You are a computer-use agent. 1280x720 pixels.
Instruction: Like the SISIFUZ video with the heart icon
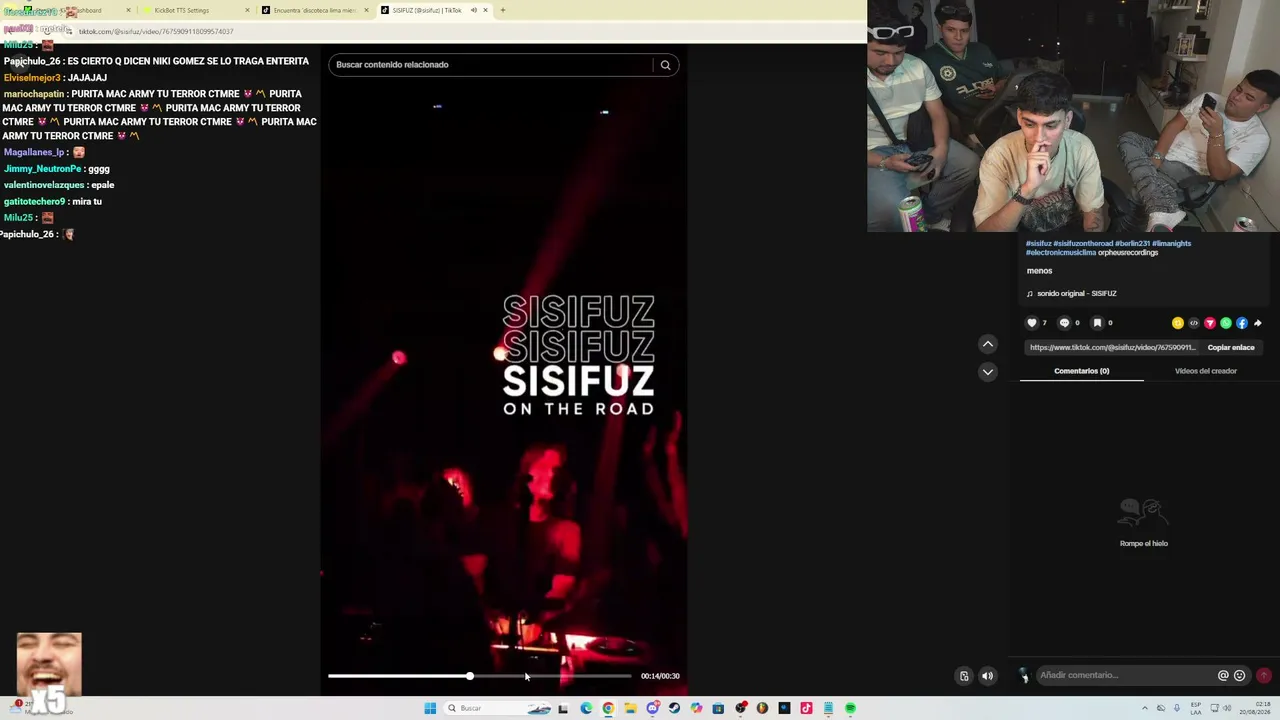[1032, 323]
